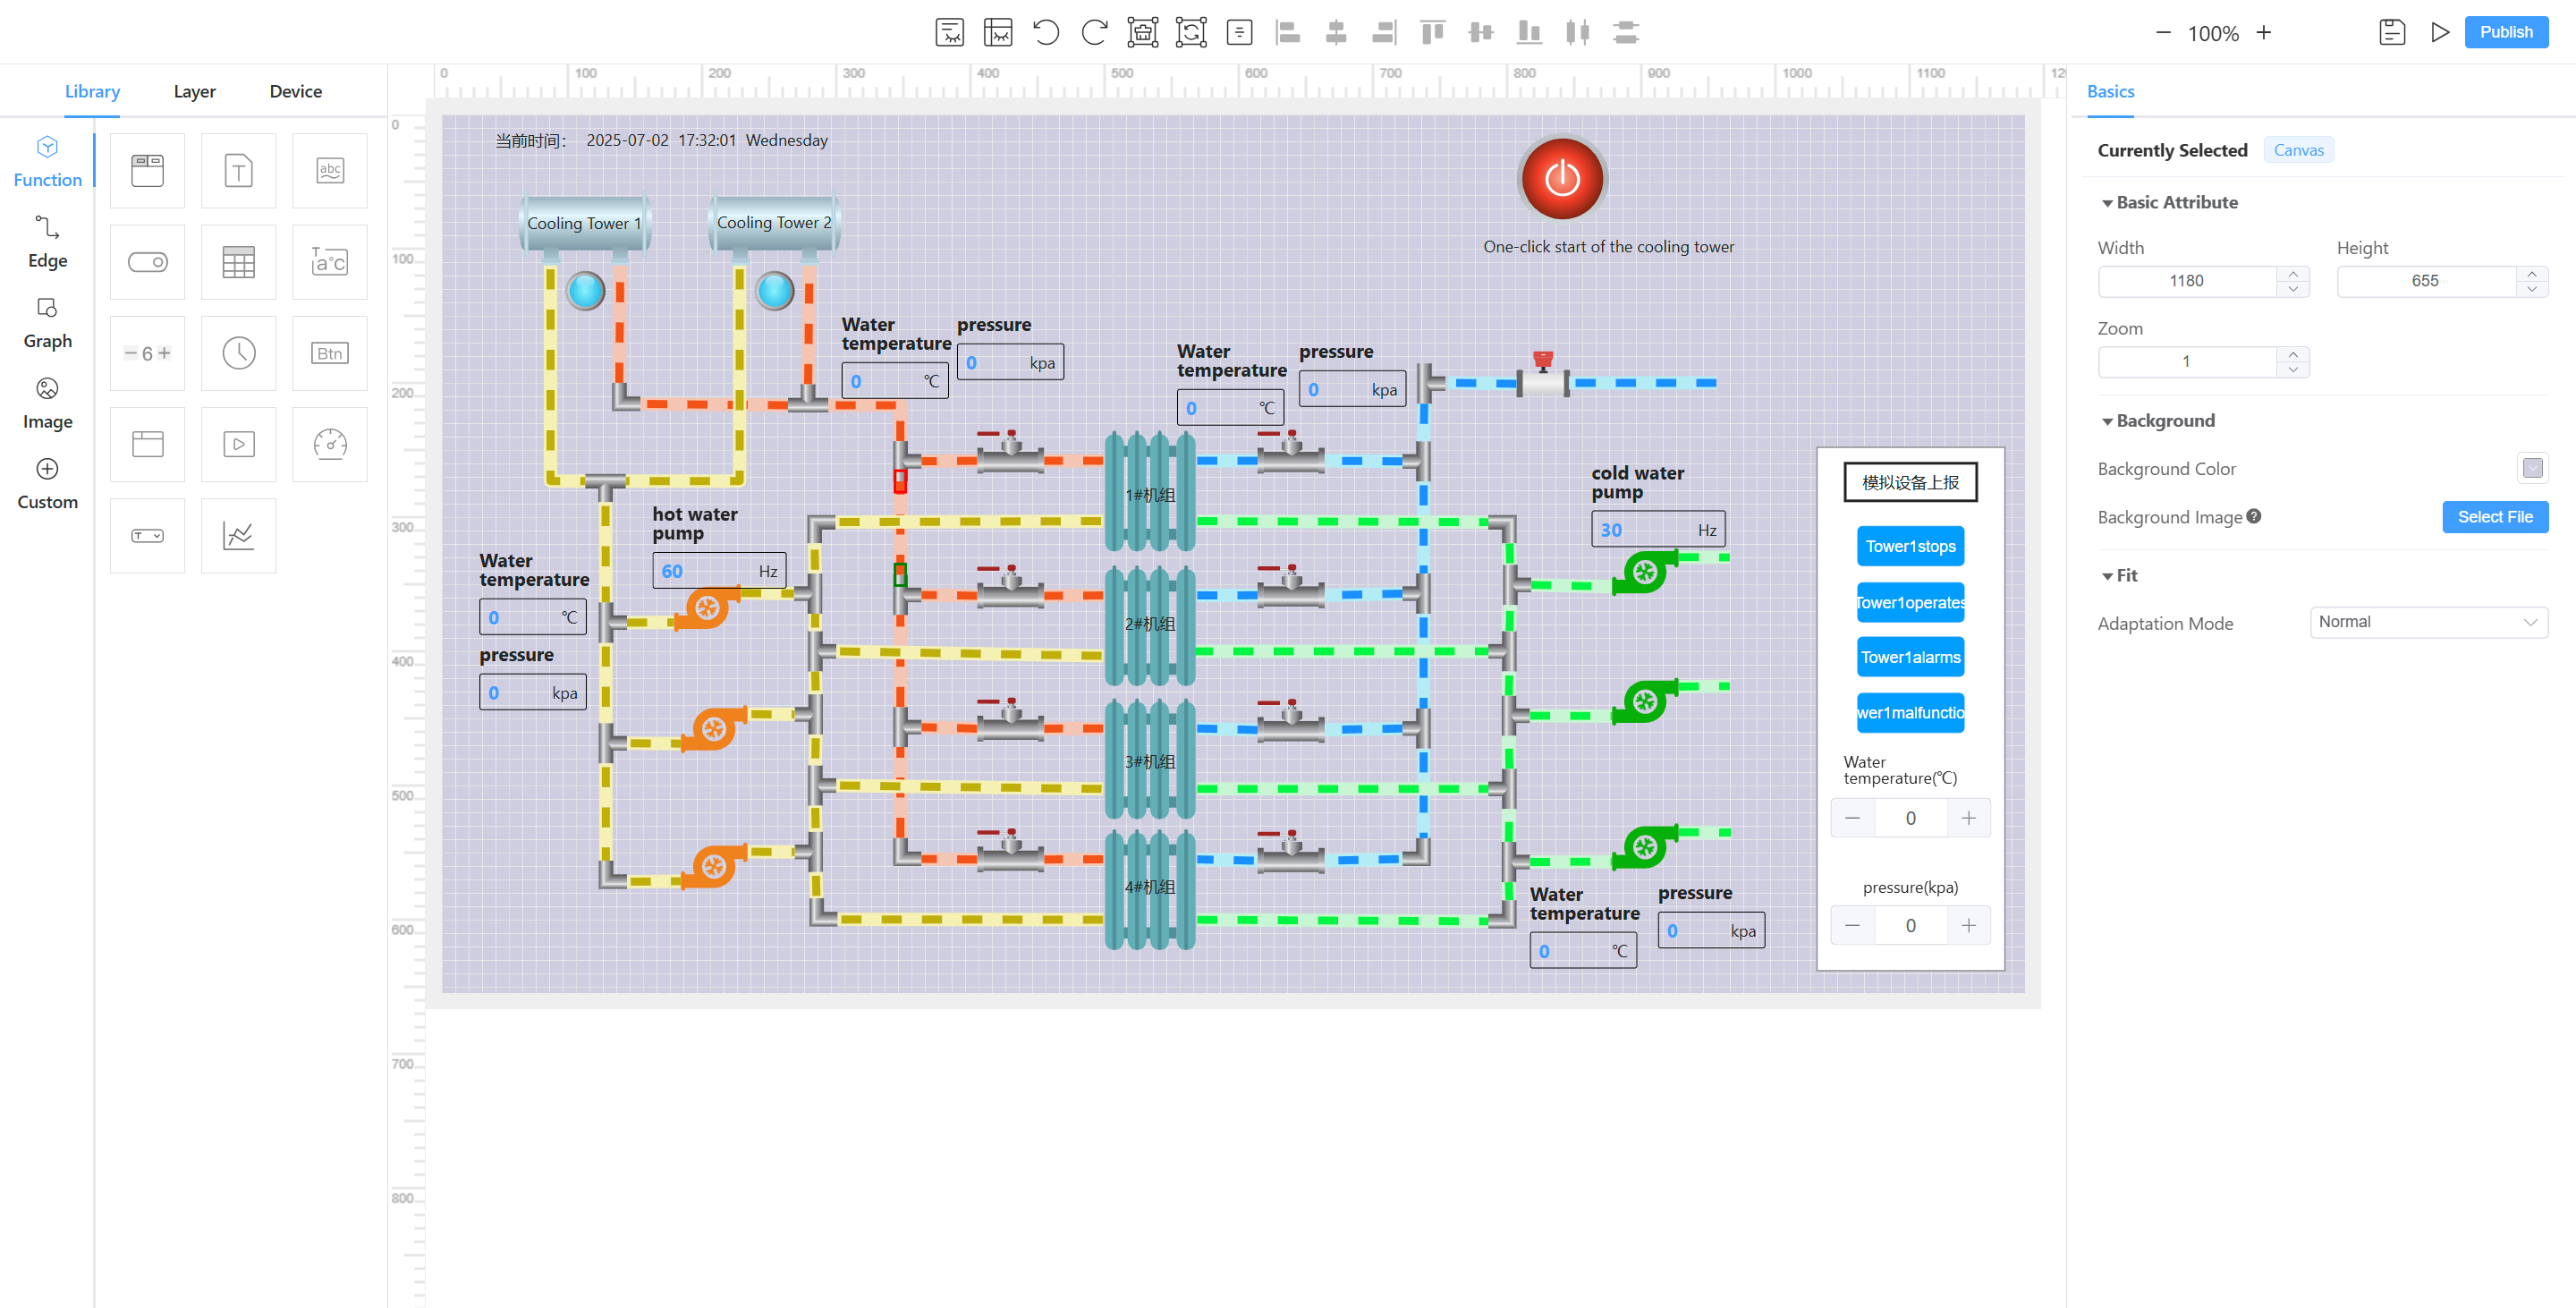Select the line chart component in the library
Screen dimensions: 2576x1308
[238, 535]
